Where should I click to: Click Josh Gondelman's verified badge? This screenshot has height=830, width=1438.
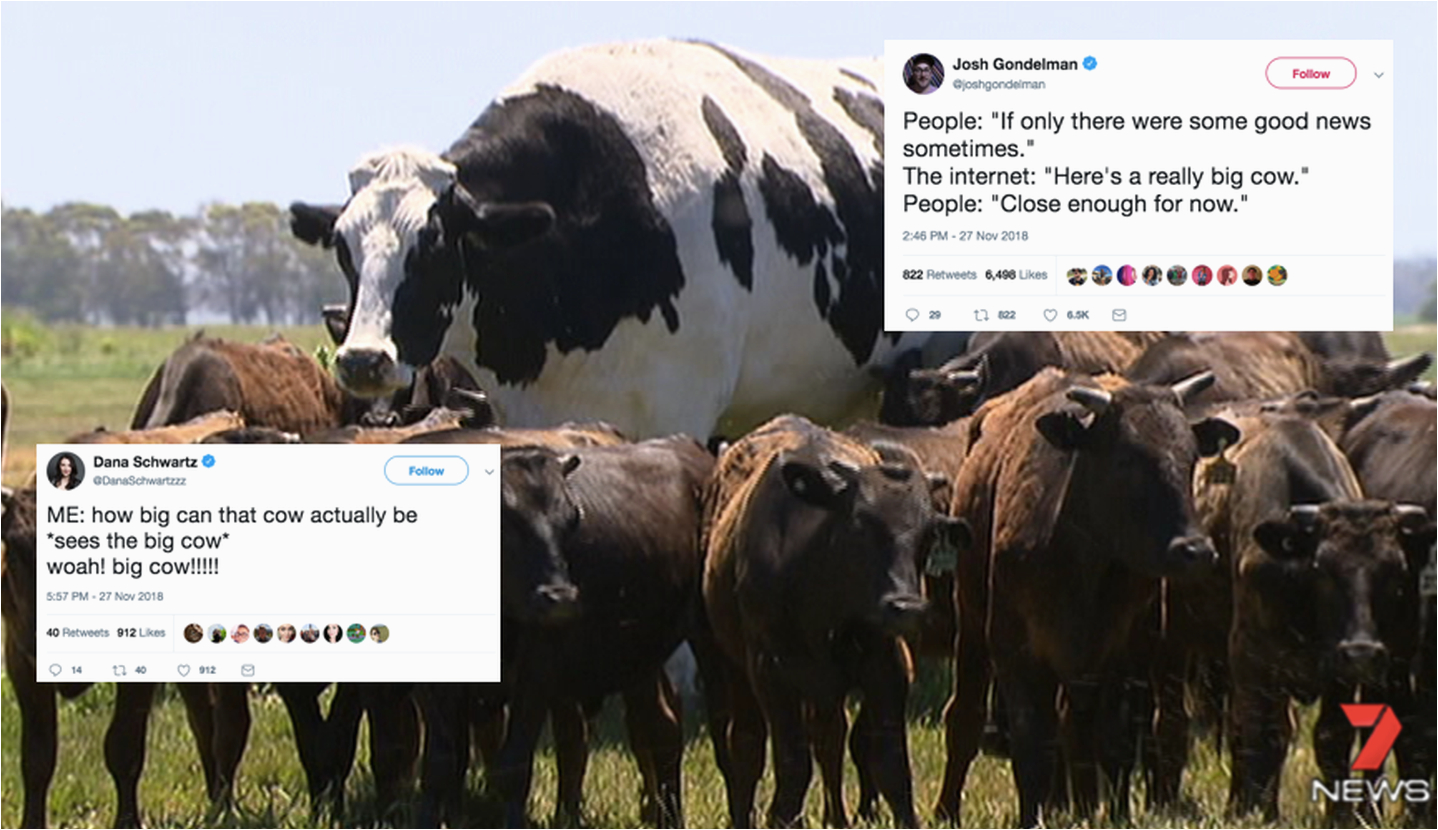1090,64
